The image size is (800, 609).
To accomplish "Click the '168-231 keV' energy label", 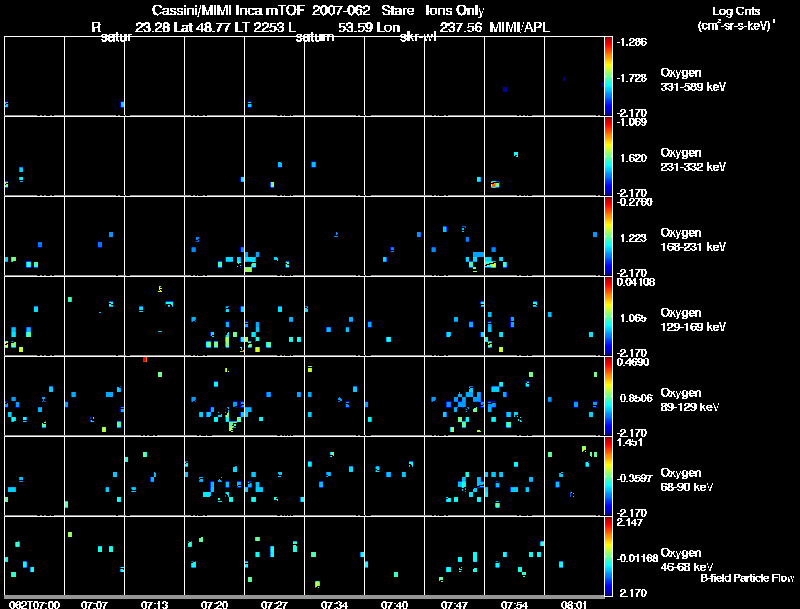I will (693, 247).
